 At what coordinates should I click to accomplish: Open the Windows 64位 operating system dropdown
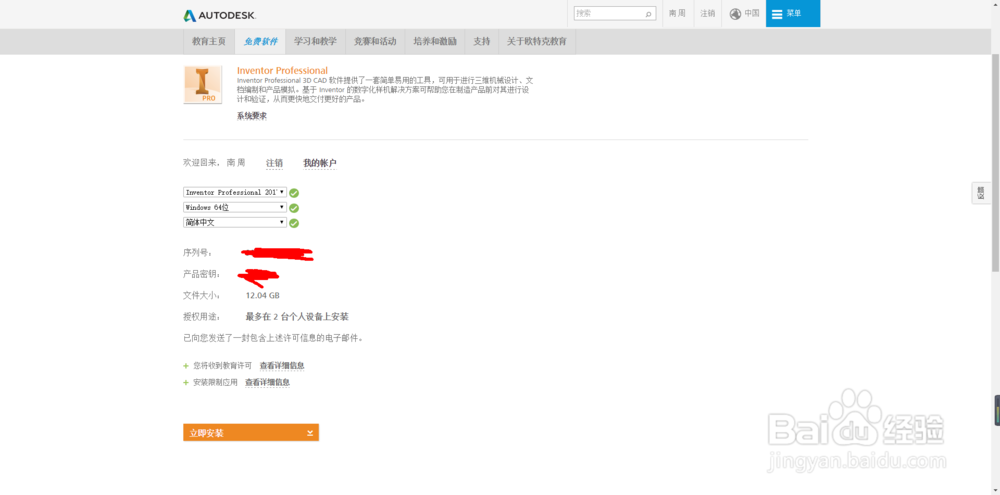[x=235, y=207]
